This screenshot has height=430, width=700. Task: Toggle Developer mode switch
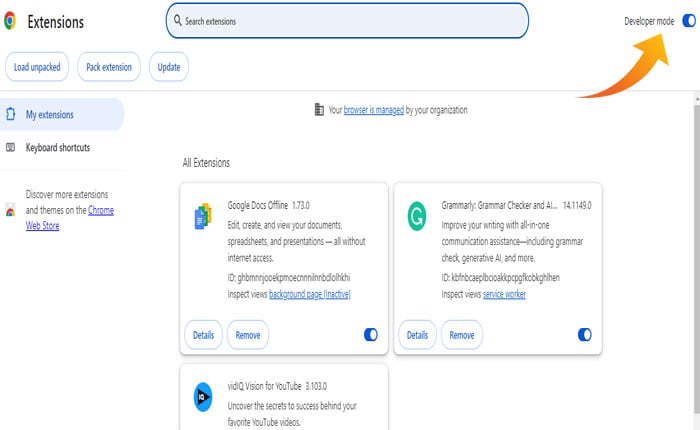[x=688, y=20]
